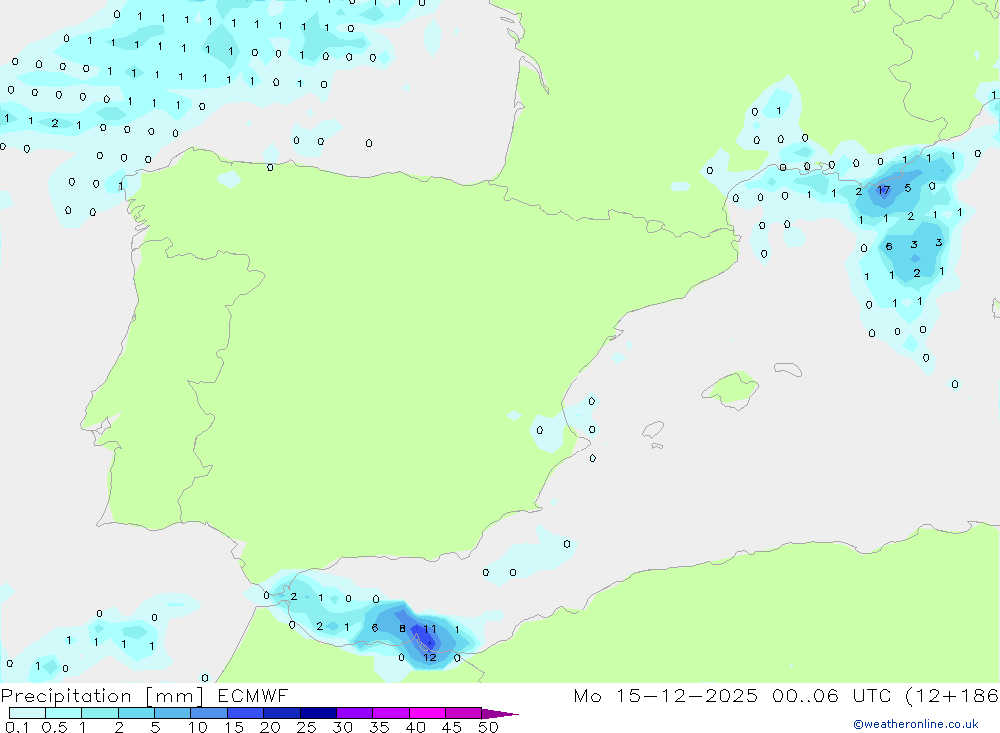Click the 40–45 mm magenta legend swatch
The height and width of the screenshot is (733, 1000).
pos(427,713)
